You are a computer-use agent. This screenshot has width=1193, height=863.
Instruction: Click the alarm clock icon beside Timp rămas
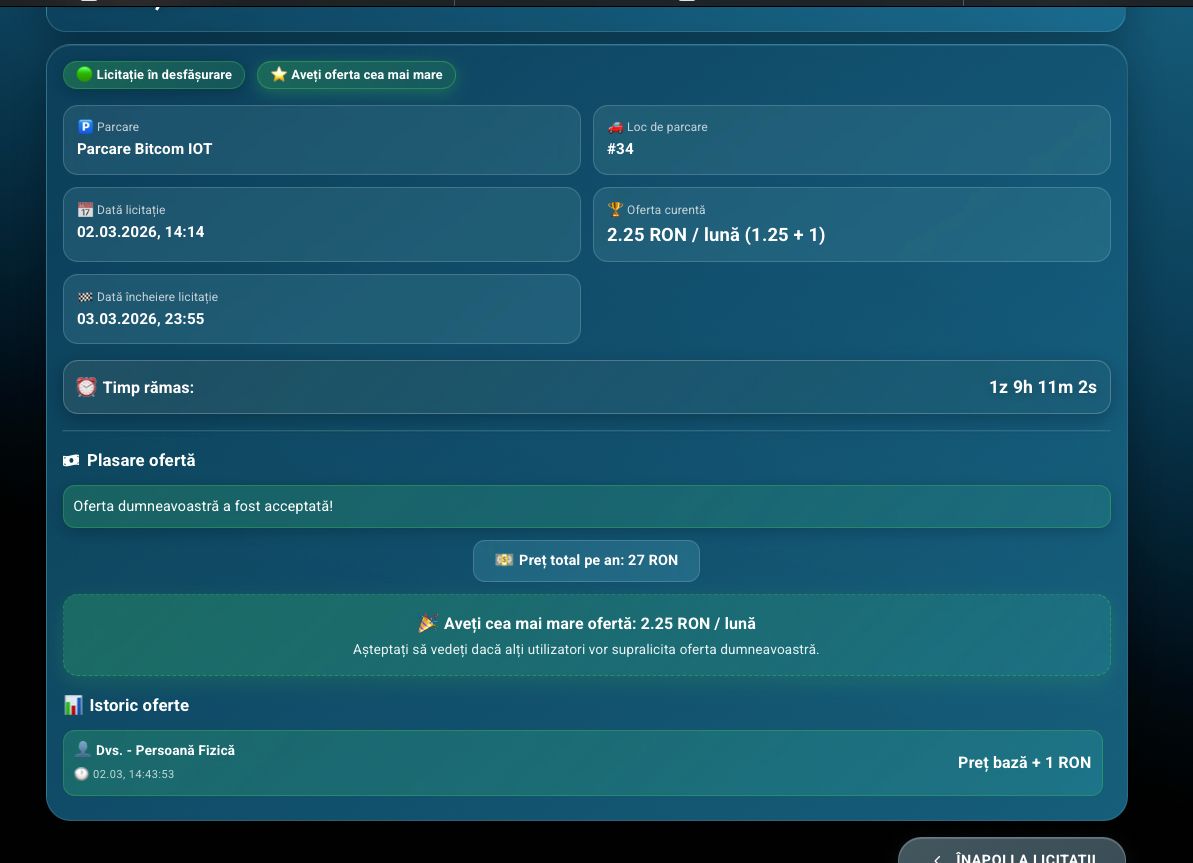87,387
